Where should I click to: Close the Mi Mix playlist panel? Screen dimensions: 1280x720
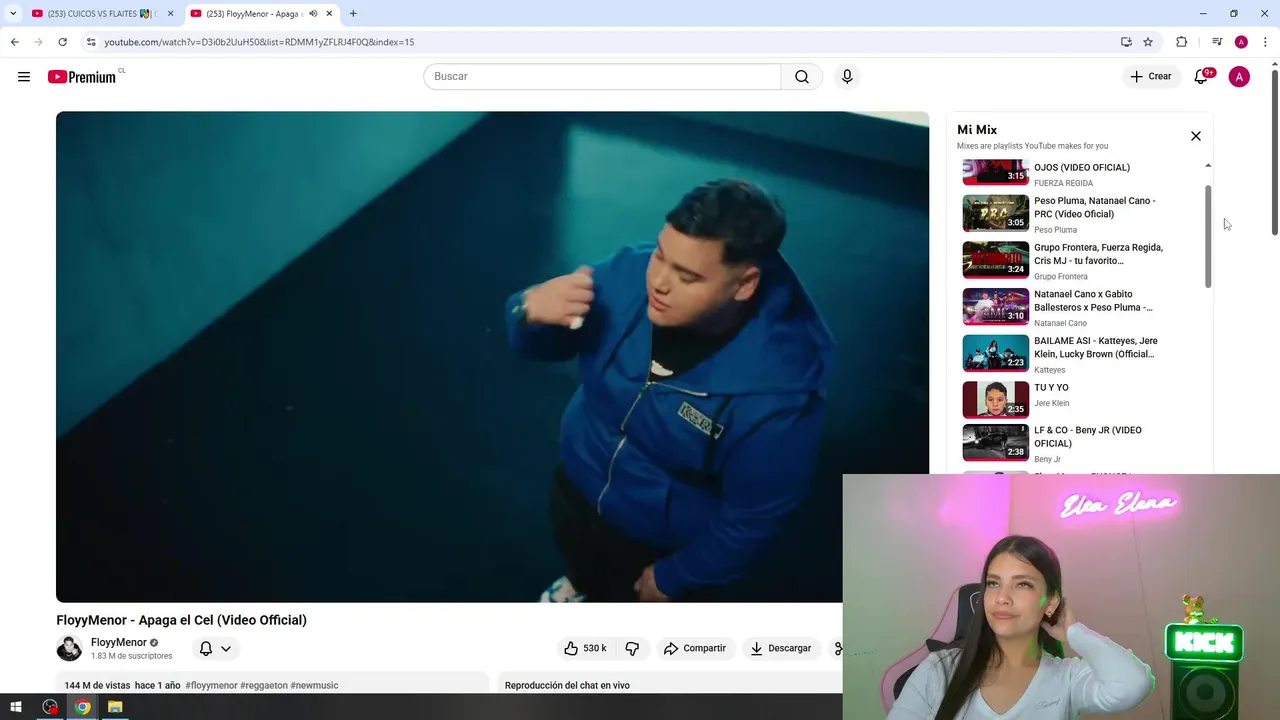tap(1195, 136)
